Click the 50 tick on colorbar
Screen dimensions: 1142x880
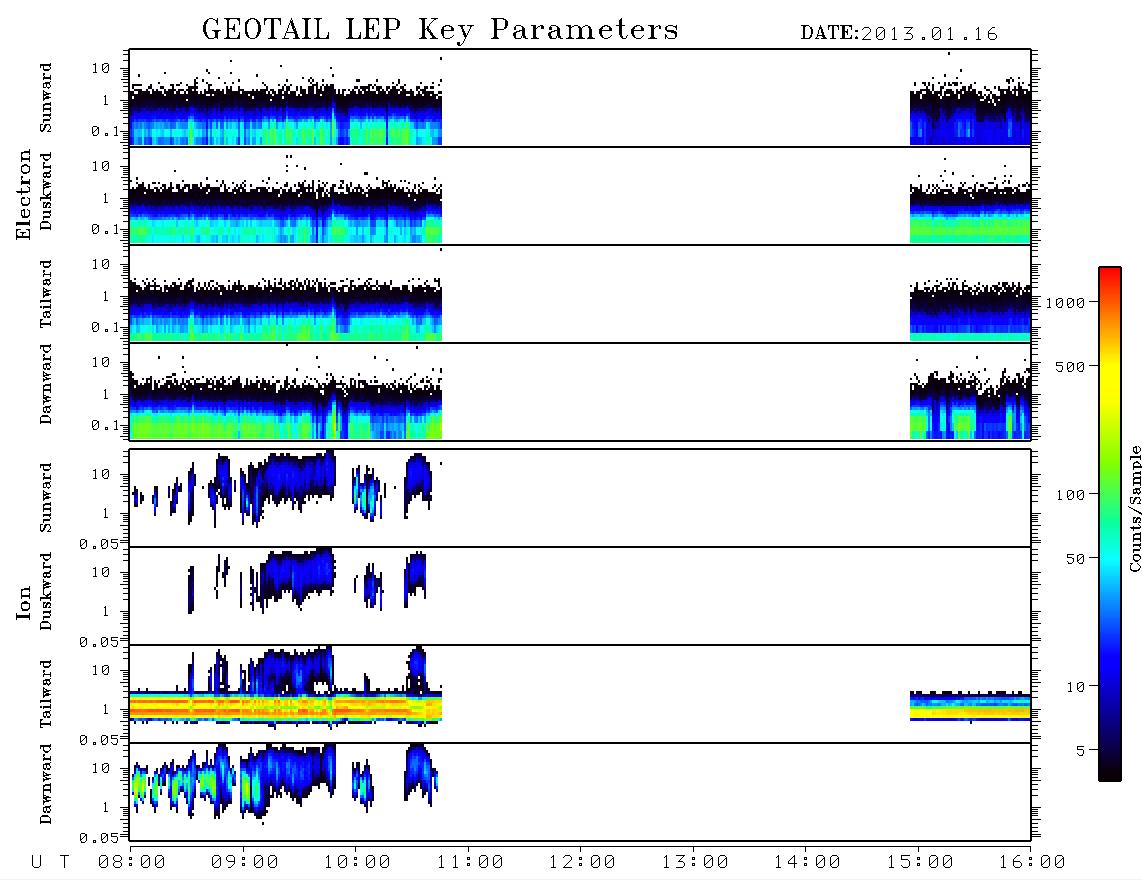(1075, 559)
